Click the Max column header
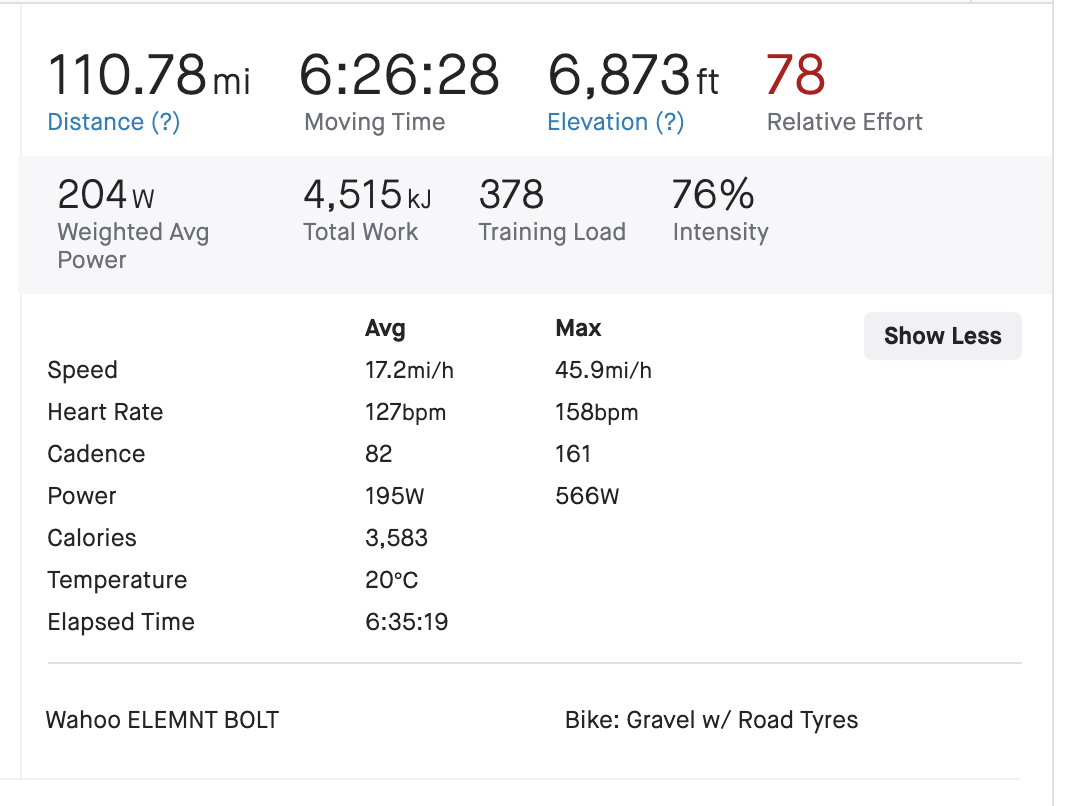 coord(578,328)
